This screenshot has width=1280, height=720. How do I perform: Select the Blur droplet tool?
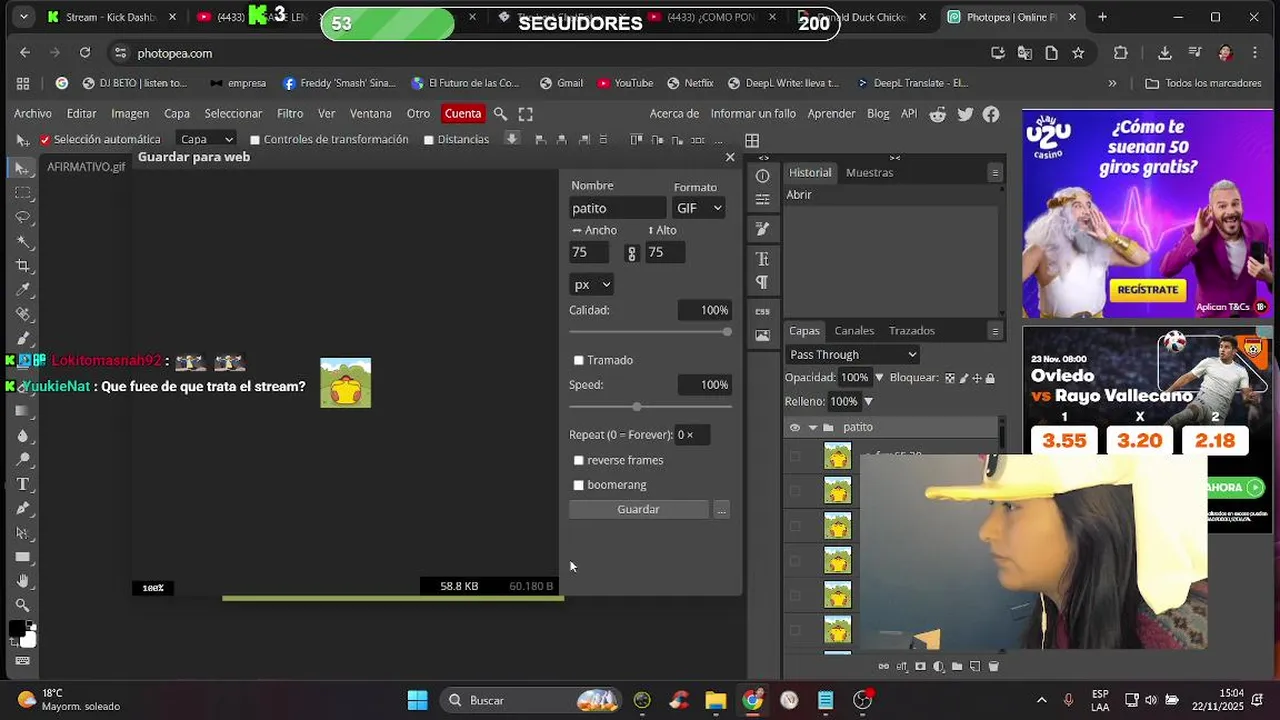coord(23,435)
